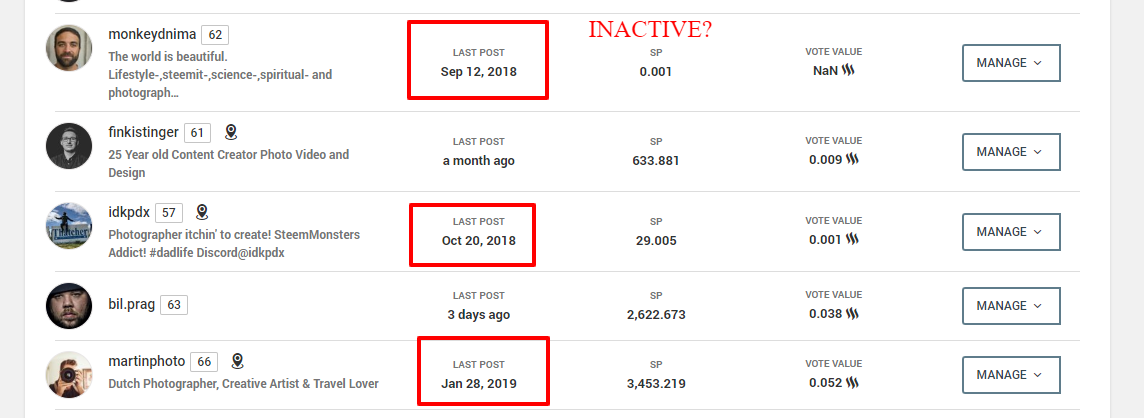Click finkistinger's profile picture
This screenshot has height=418, width=1144.
(69, 146)
